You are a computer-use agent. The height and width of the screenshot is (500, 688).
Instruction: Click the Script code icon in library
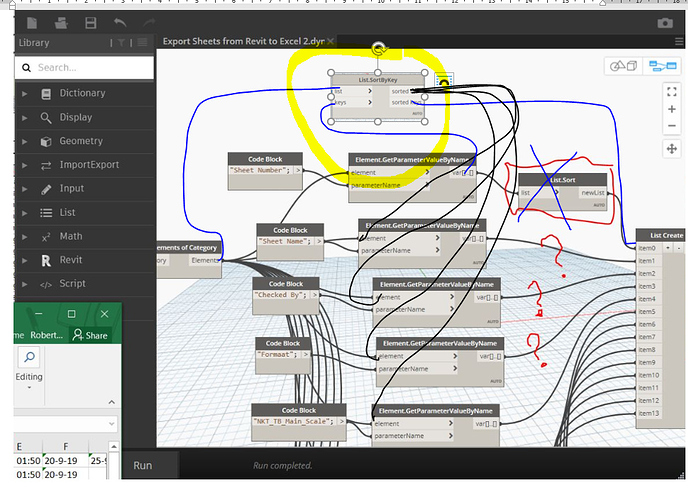pyautogui.click(x=46, y=285)
